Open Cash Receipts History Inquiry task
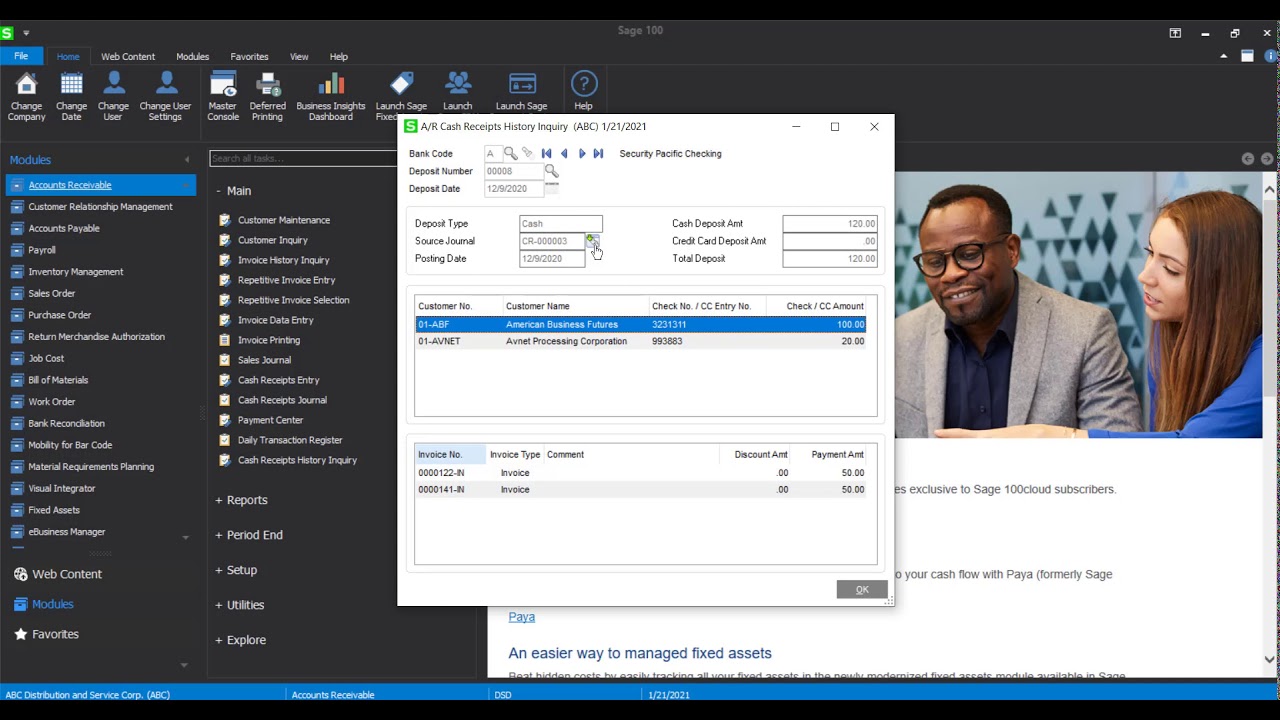Viewport: 1280px width, 720px height. (x=297, y=460)
